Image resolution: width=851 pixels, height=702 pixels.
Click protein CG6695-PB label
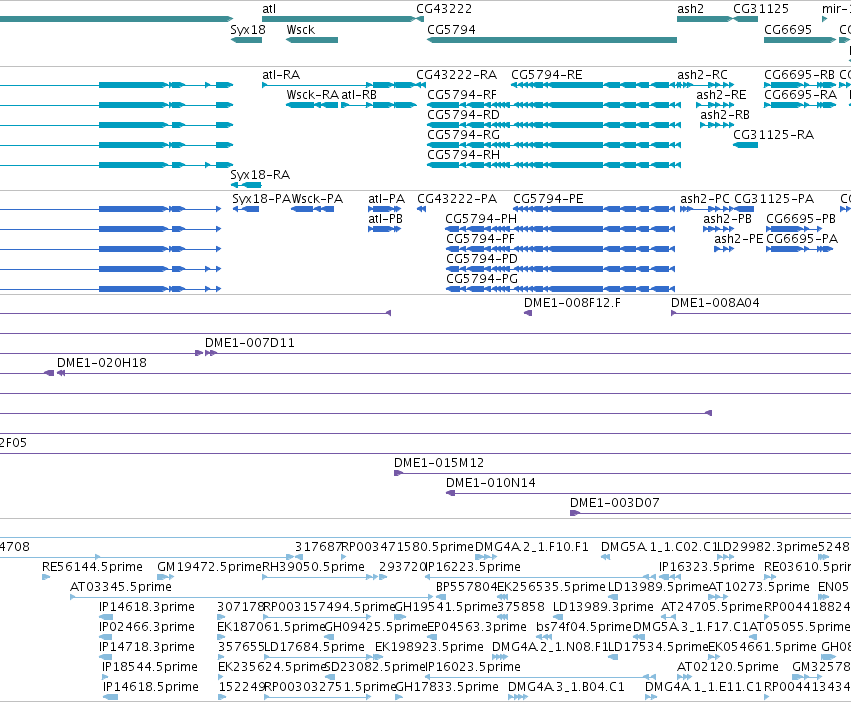click(801, 219)
